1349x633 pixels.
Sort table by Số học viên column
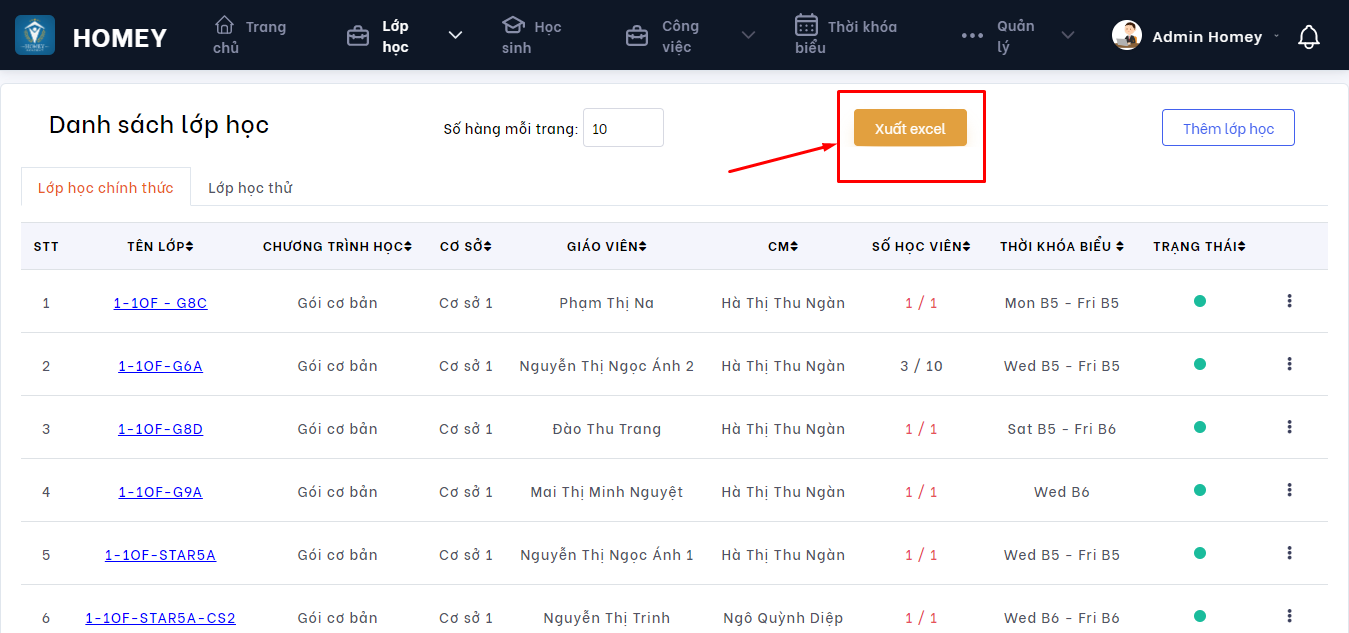920,246
